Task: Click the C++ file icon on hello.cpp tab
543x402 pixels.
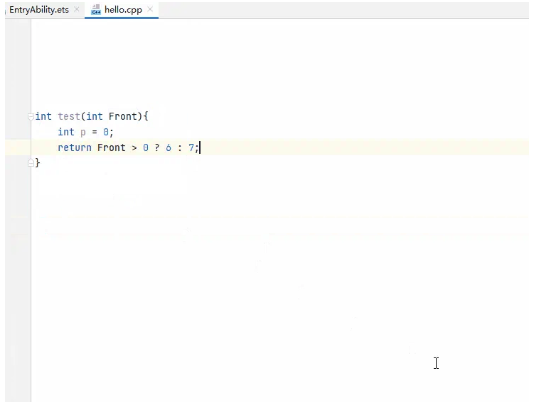Action: click(96, 10)
